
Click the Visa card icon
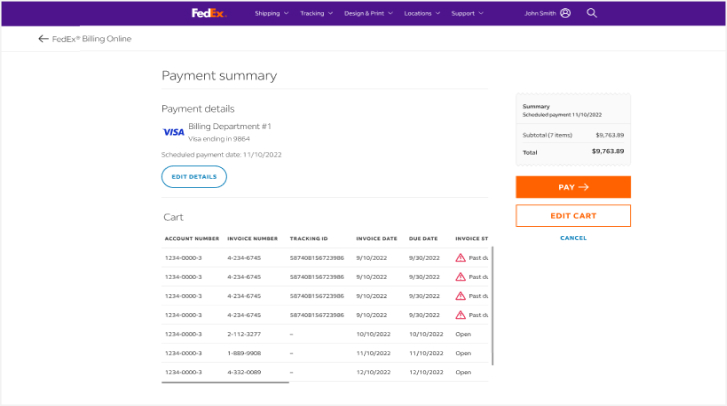[x=173, y=132]
